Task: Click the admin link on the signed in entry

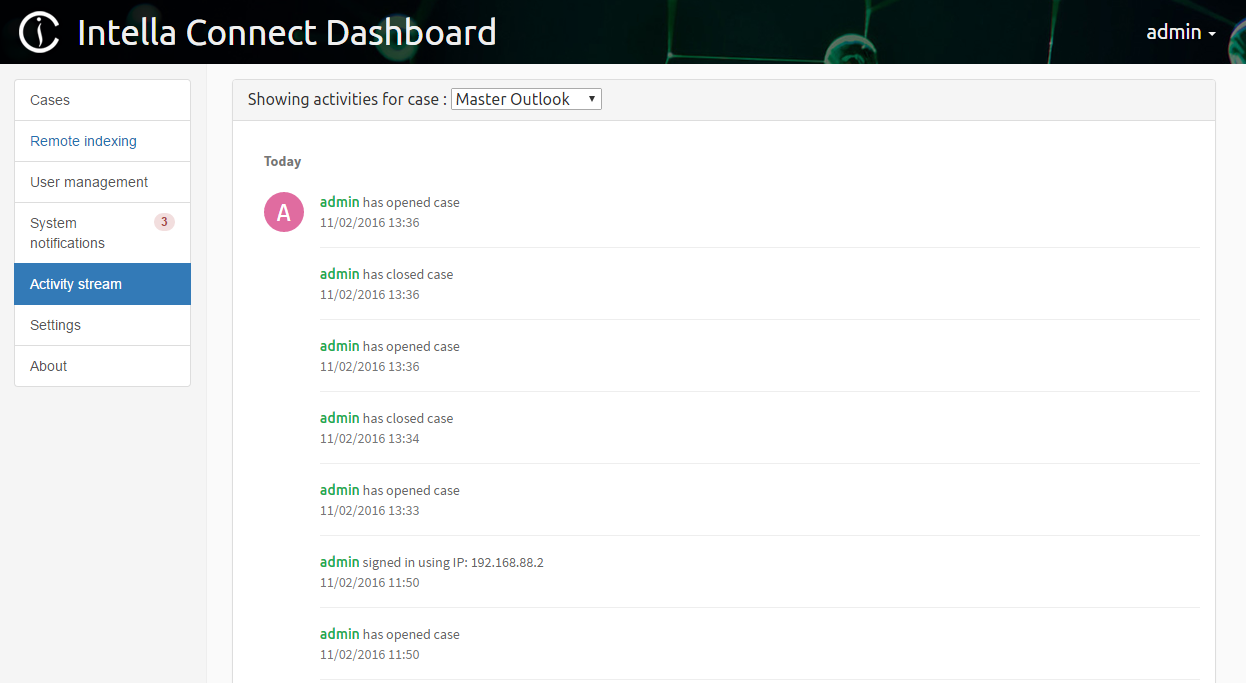Action: (339, 561)
